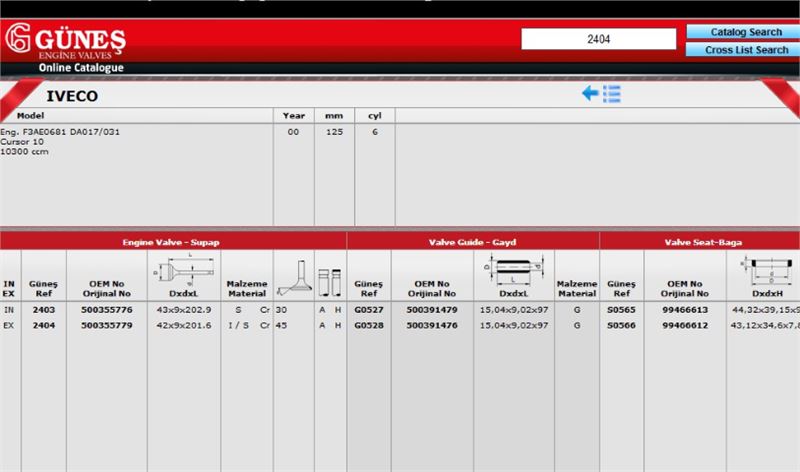Click the blue back arrow icon
800x472 pixels.
[x=590, y=93]
